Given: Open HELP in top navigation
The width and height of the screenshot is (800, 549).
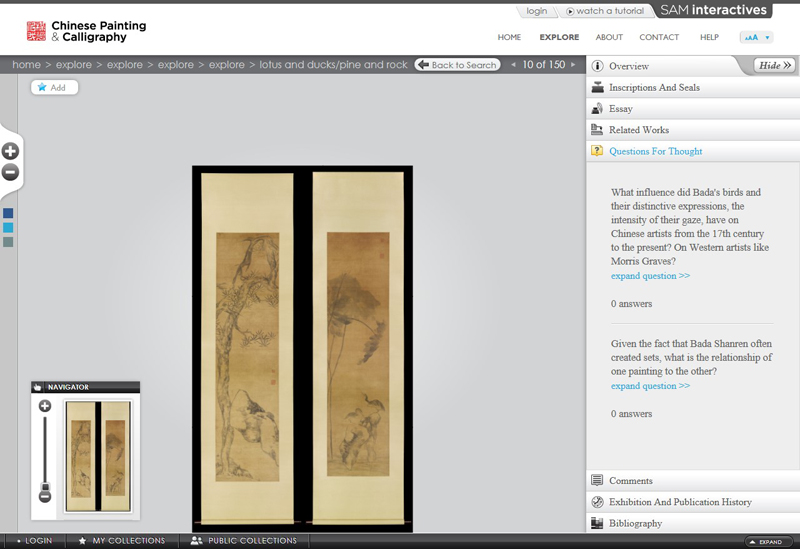Looking at the screenshot, I should pyautogui.click(x=709, y=37).
